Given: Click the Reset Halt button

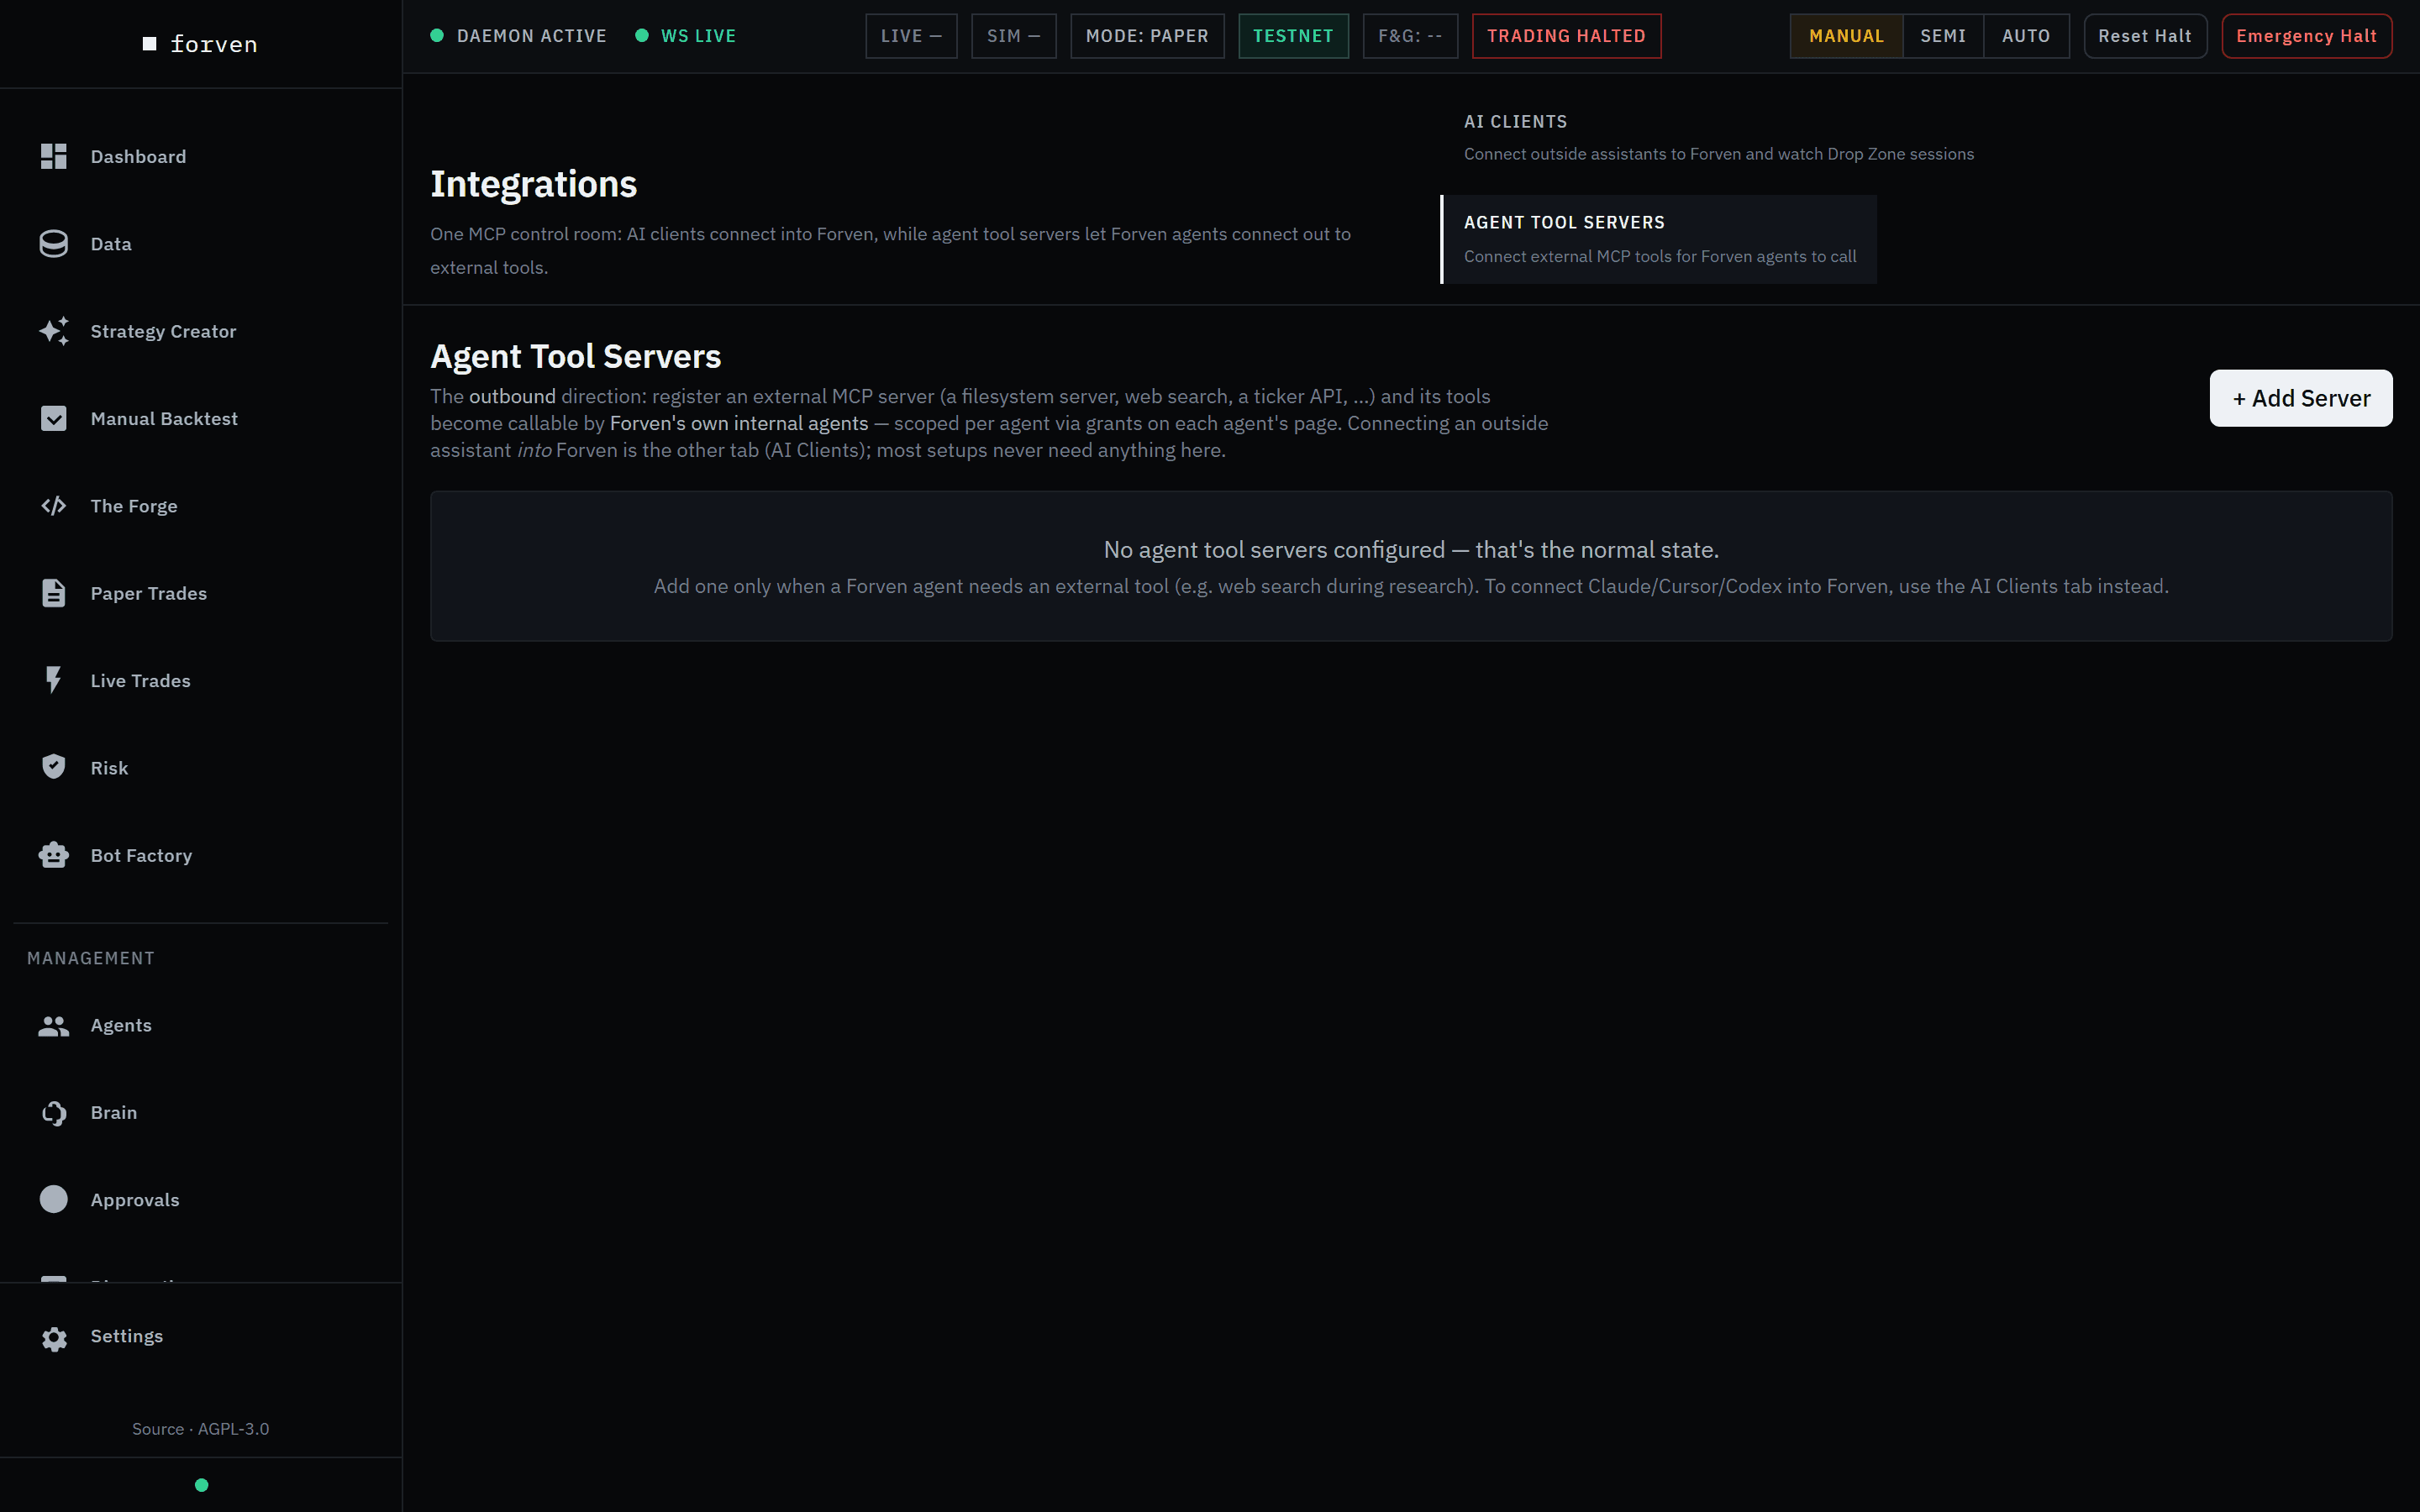Looking at the screenshot, I should [2145, 36].
